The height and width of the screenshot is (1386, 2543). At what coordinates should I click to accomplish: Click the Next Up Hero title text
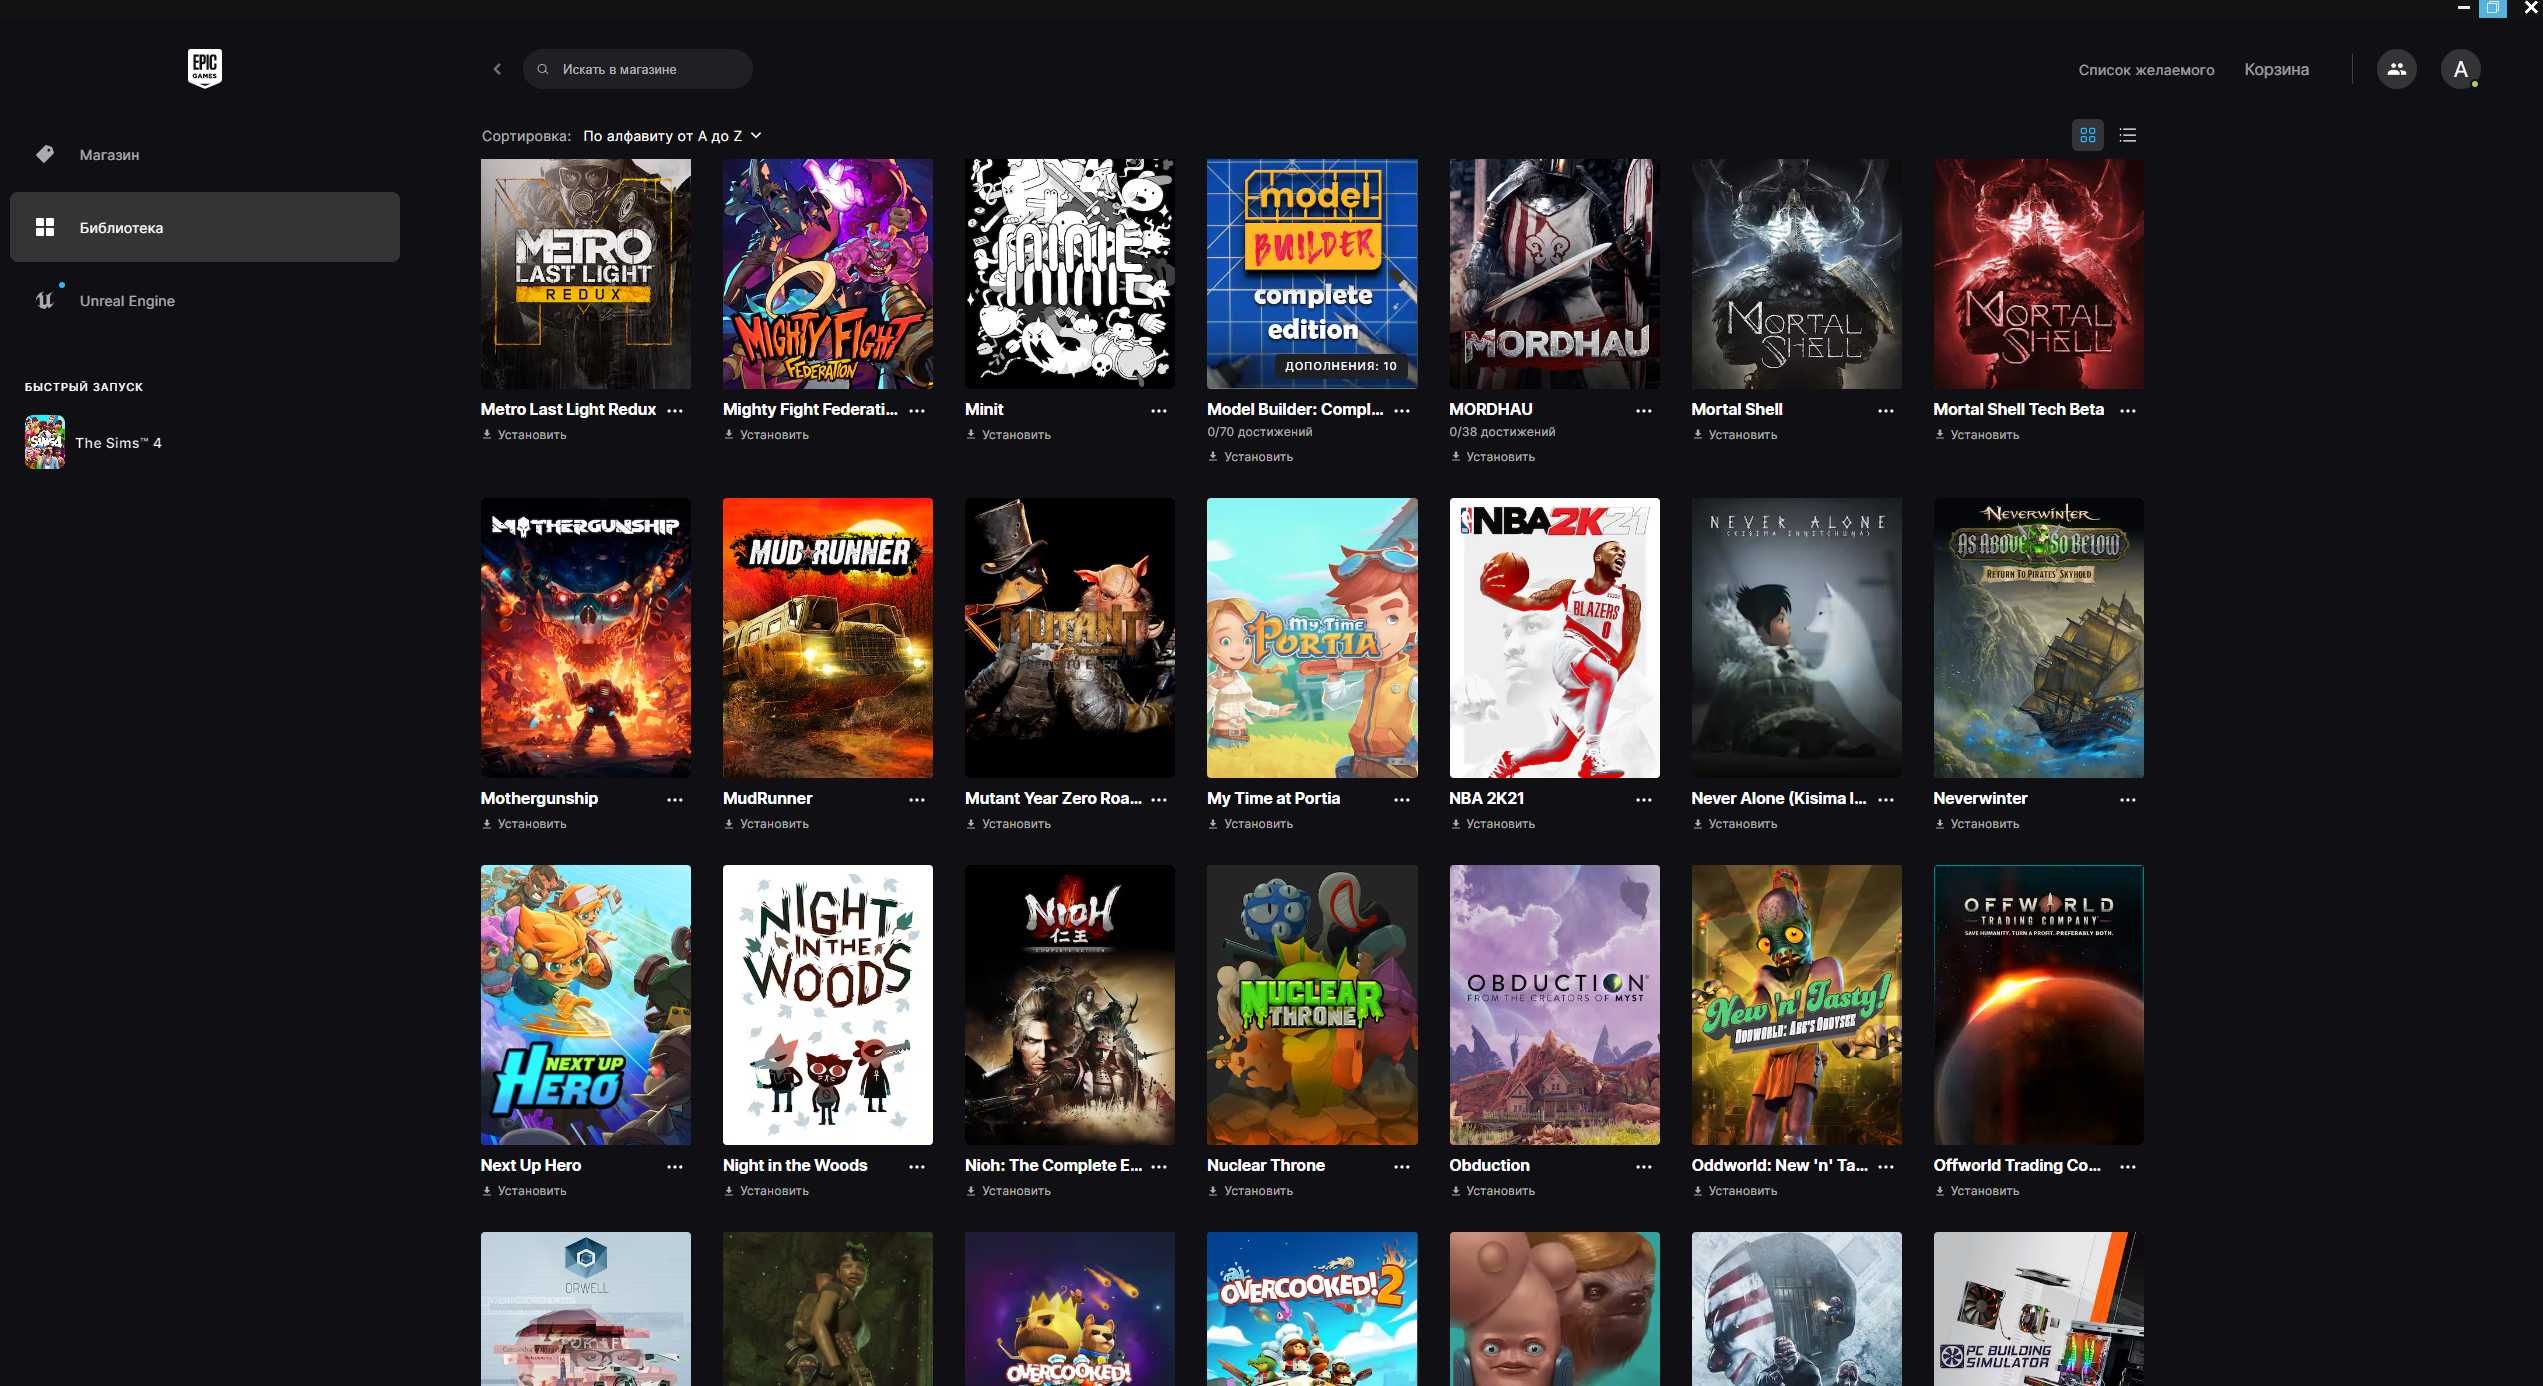[x=530, y=1165]
